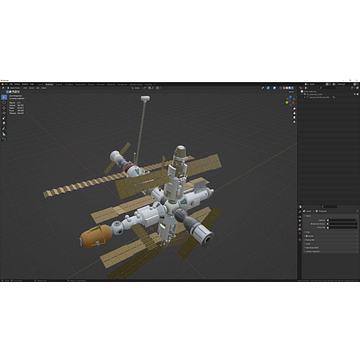Select the Transform tool

(4, 123)
